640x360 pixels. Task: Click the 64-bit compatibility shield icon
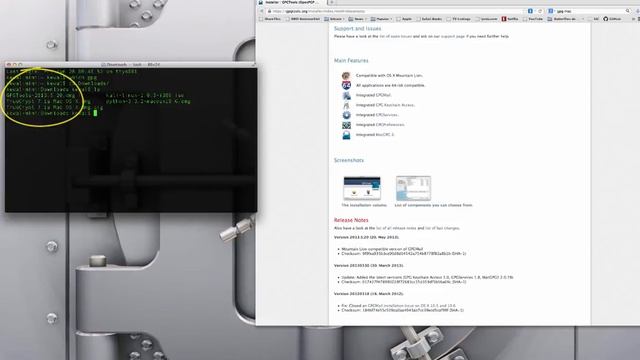tap(346, 85)
